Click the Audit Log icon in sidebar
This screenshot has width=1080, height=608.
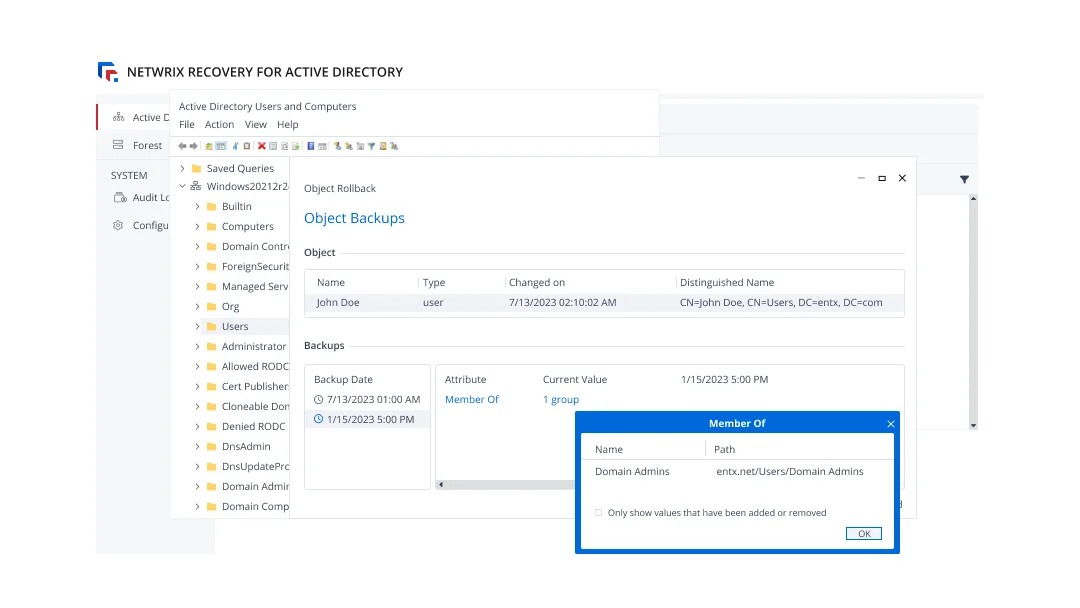120,198
